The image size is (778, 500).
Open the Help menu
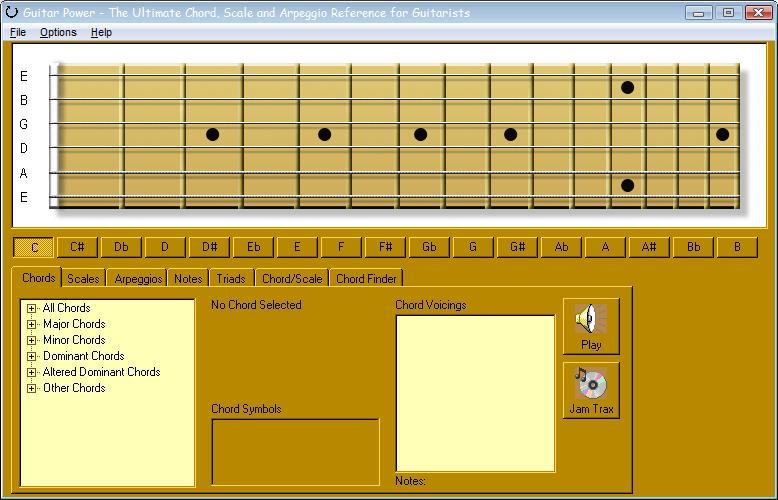coord(101,32)
